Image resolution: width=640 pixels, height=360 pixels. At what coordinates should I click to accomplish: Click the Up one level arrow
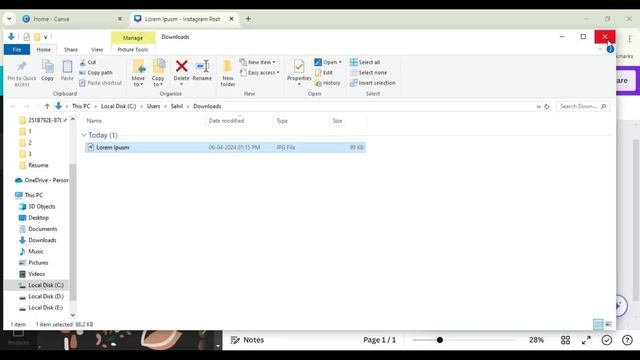point(47,106)
